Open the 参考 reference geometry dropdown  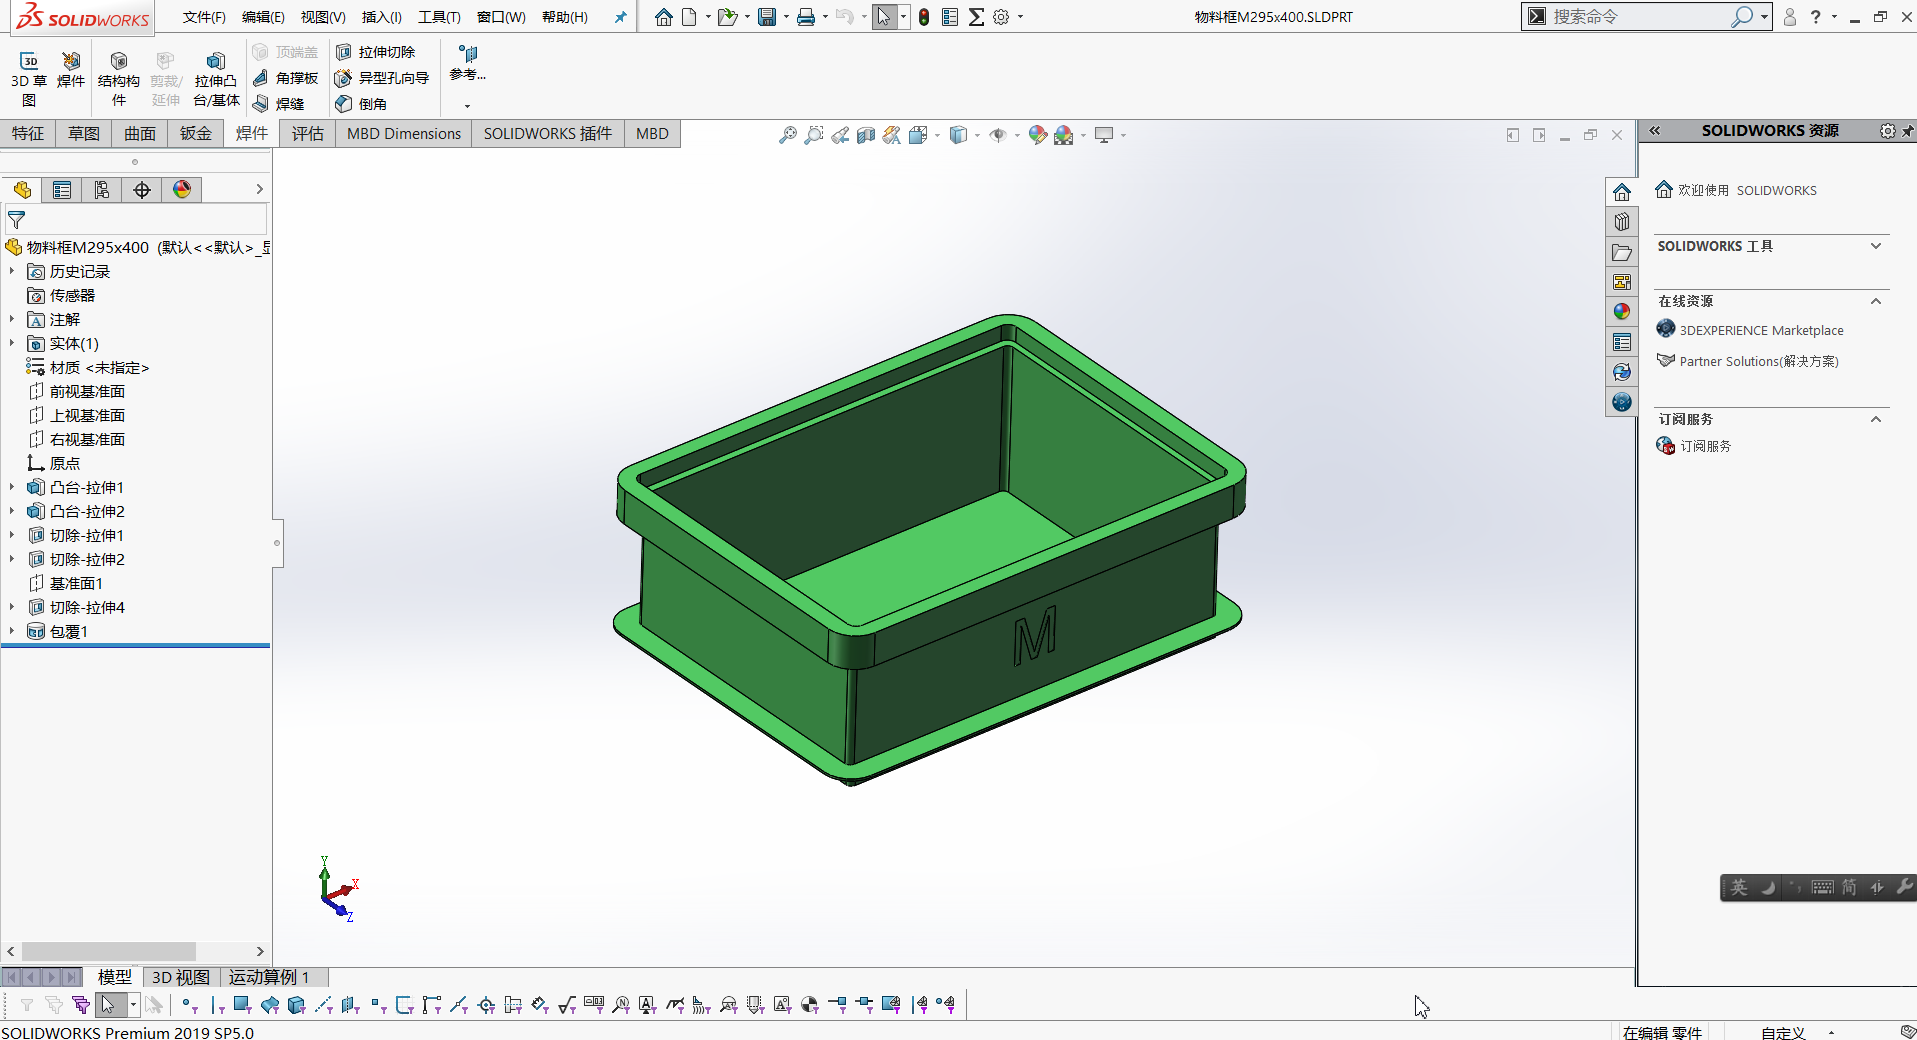point(467,106)
